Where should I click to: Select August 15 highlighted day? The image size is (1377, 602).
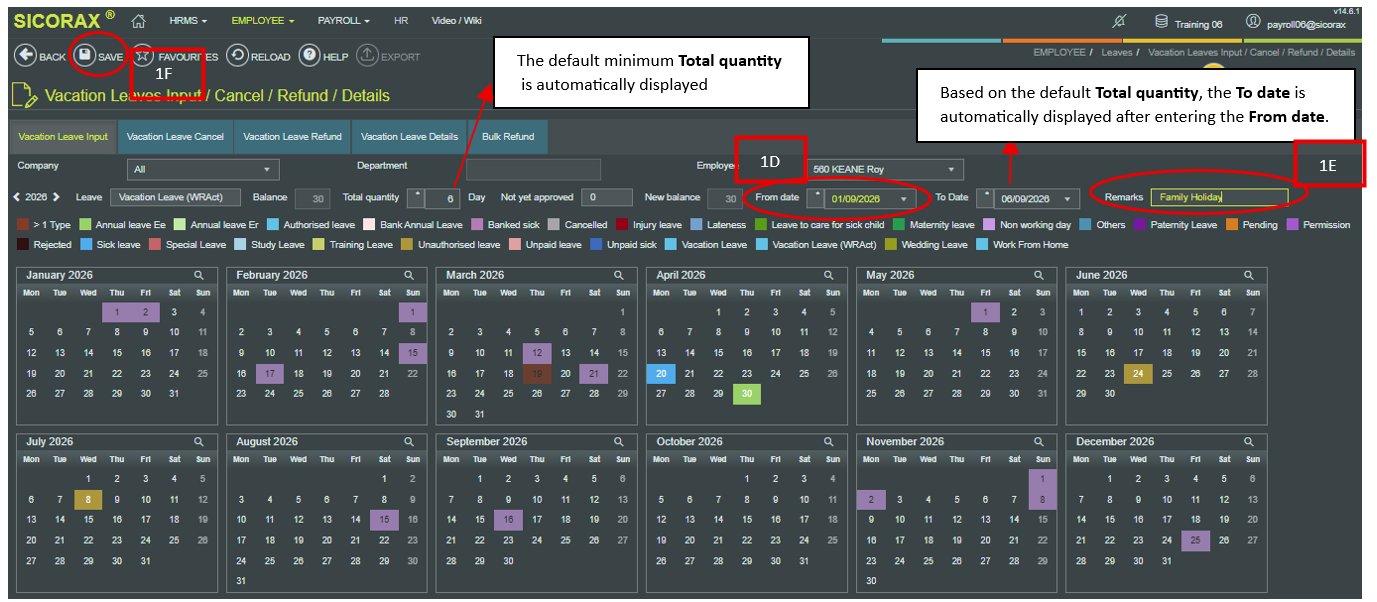pyautogui.click(x=384, y=520)
